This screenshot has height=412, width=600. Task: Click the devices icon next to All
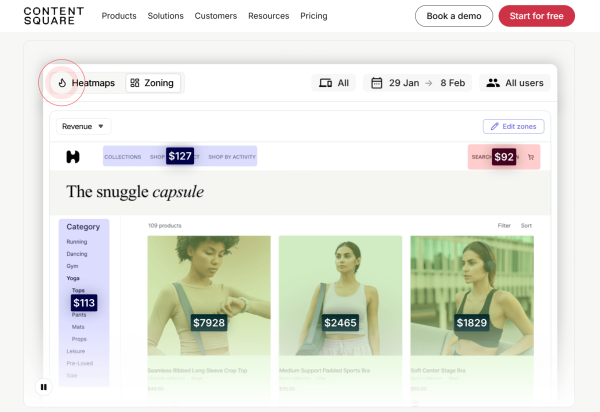325,83
